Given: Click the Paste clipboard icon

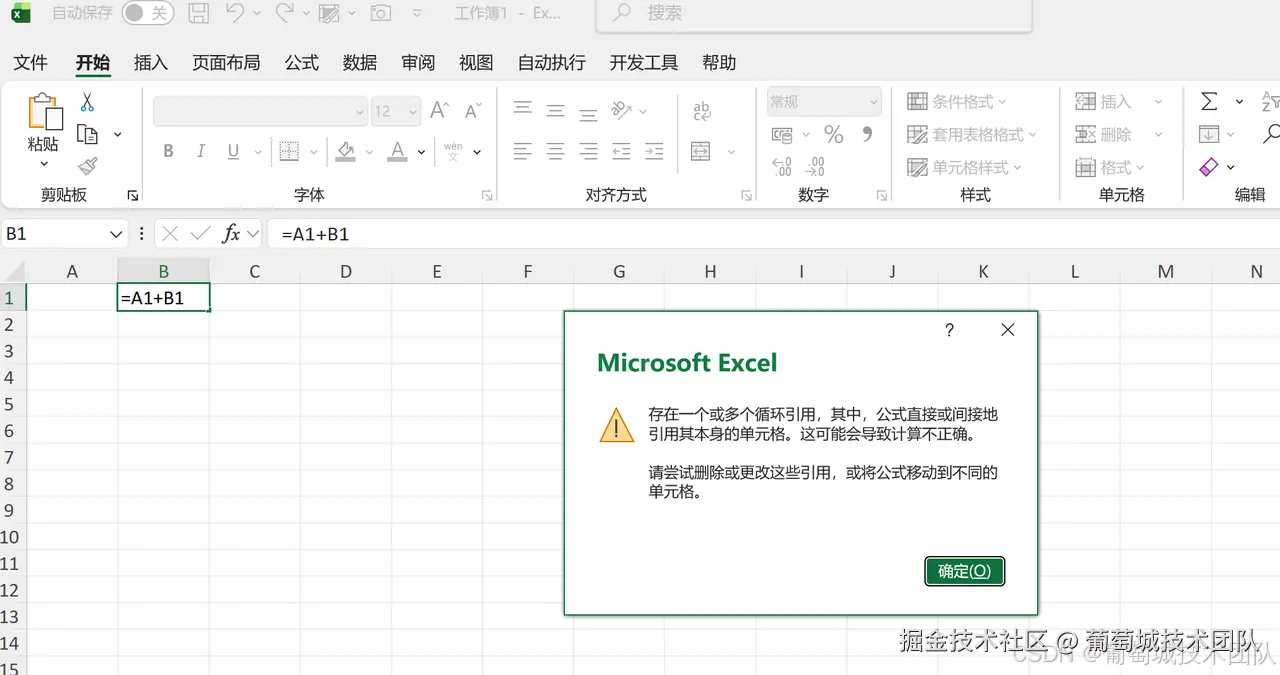Looking at the screenshot, I should point(44,112).
